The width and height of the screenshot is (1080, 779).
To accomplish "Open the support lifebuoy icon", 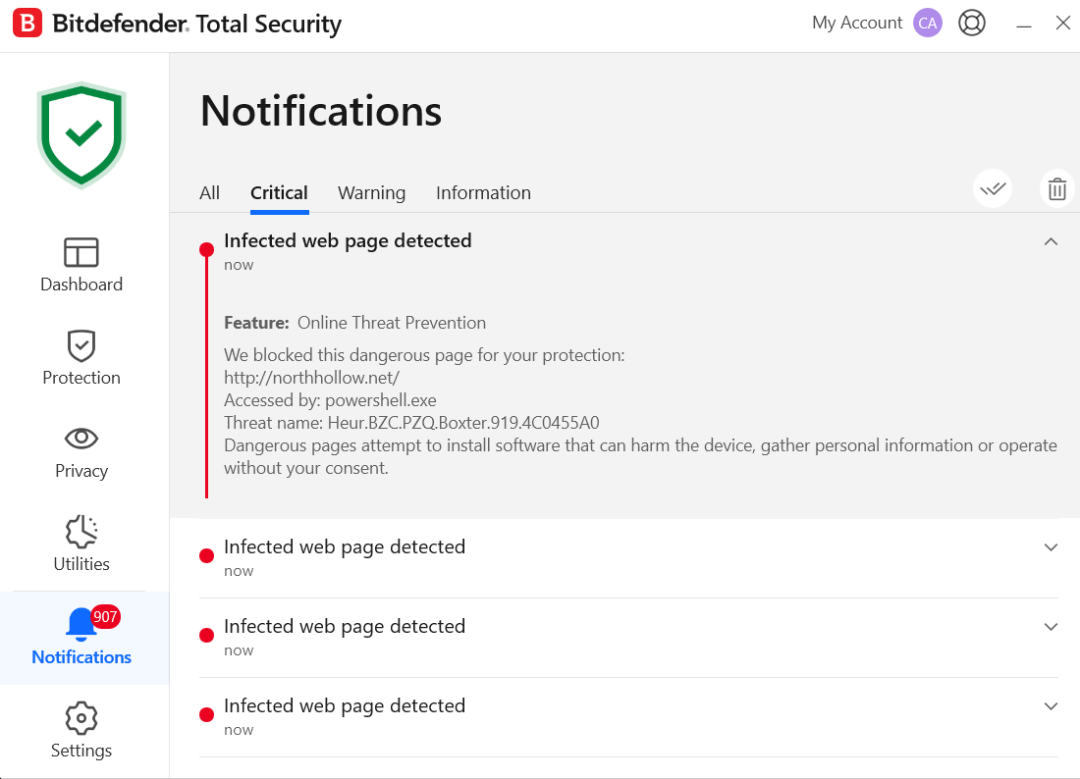I will pyautogui.click(x=972, y=23).
